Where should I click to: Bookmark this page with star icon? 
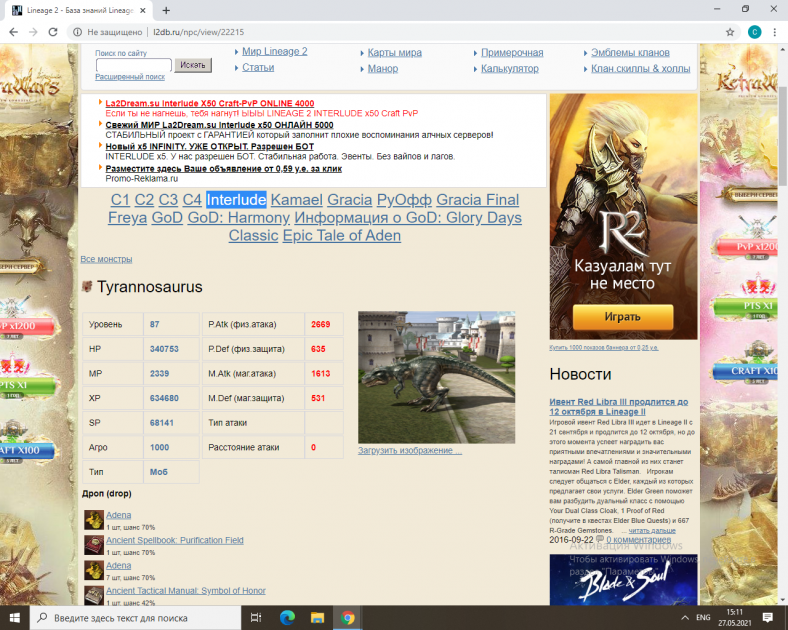coord(730,32)
